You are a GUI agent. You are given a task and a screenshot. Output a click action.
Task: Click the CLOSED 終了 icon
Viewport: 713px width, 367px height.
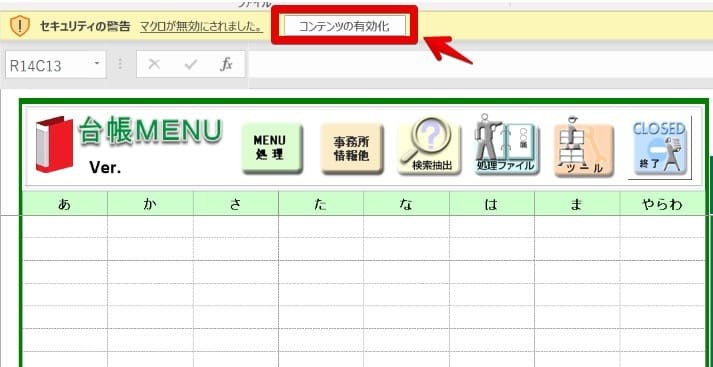[660, 147]
